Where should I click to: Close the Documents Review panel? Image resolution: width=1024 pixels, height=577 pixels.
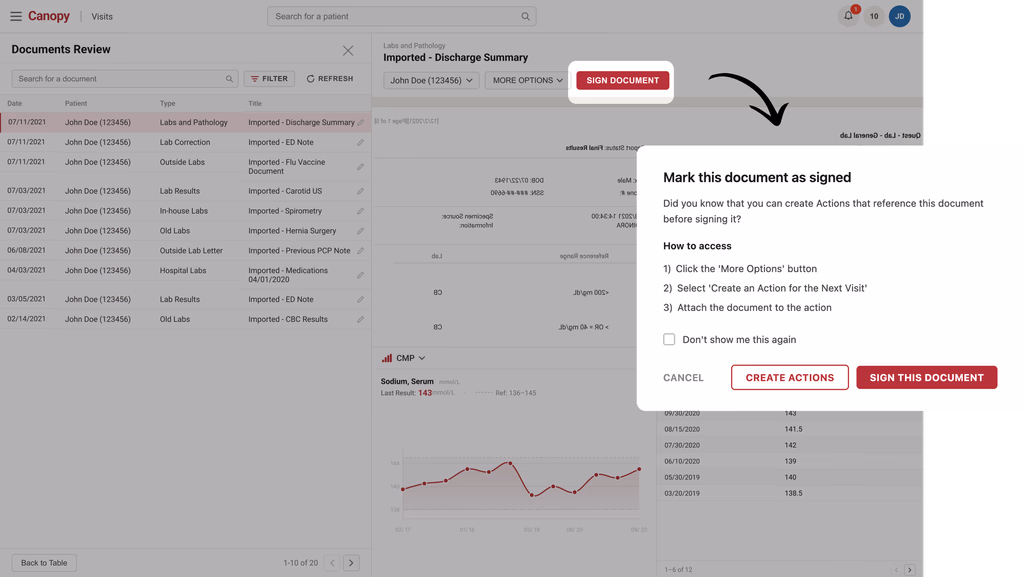[x=348, y=50]
